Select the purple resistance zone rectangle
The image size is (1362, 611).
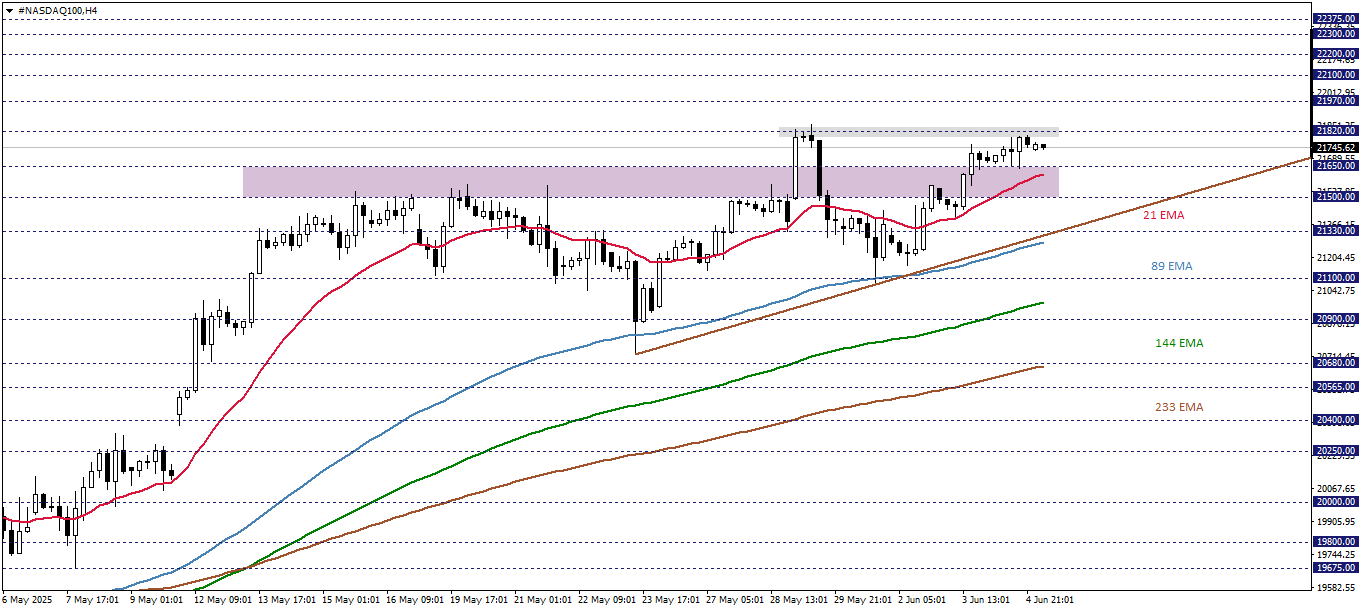click(x=650, y=182)
